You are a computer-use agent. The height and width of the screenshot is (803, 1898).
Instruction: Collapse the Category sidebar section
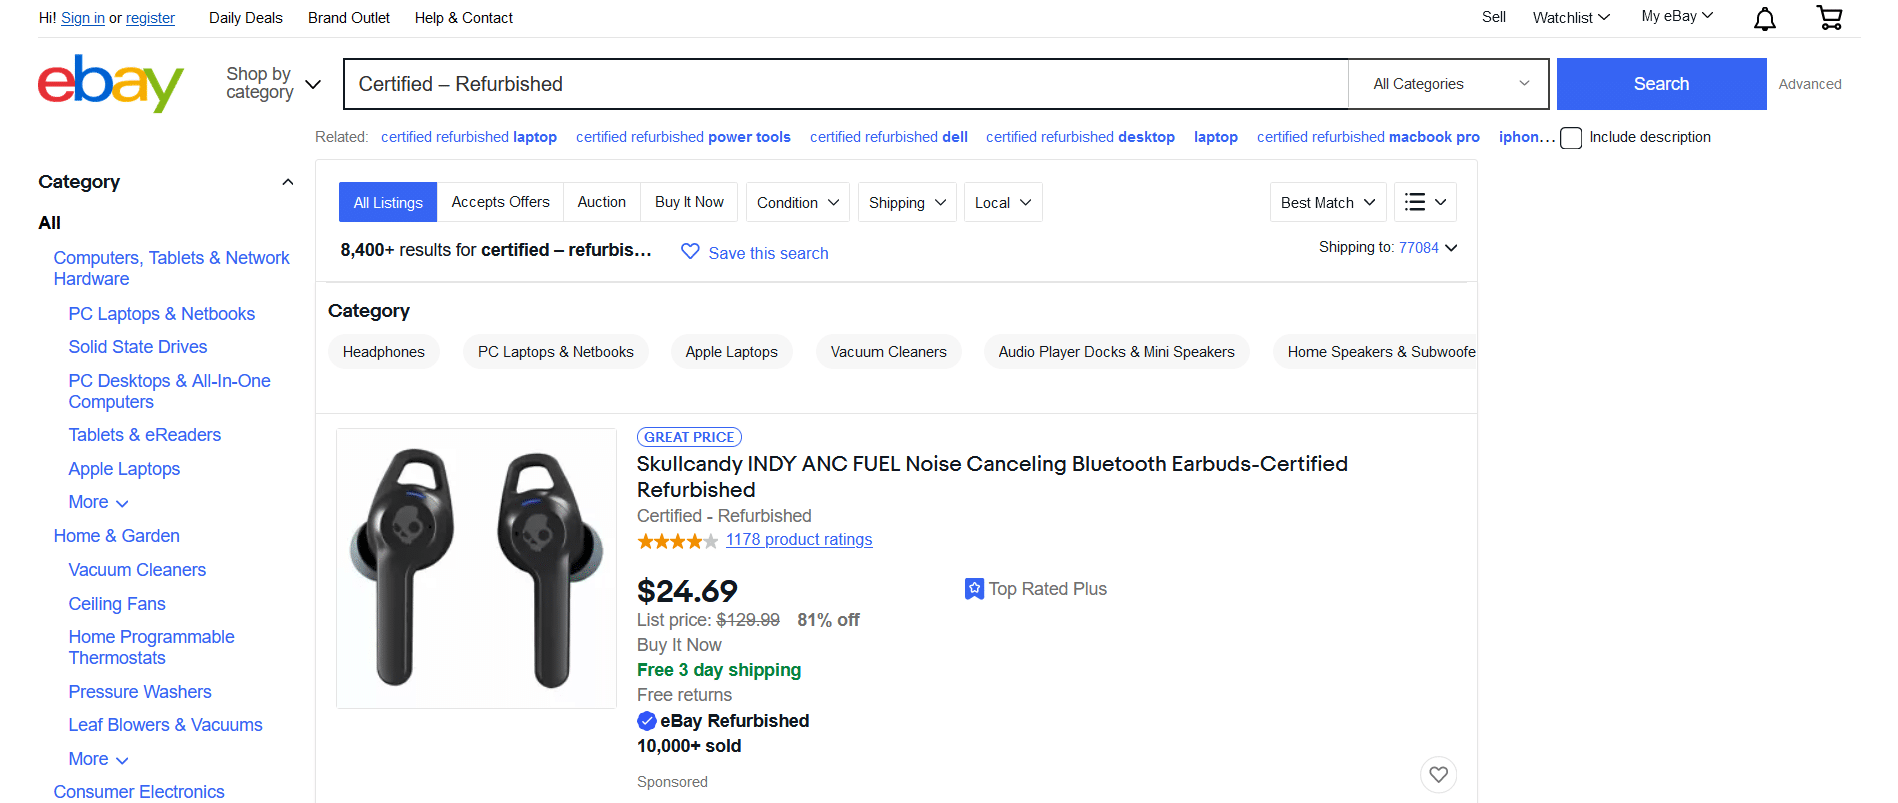click(x=288, y=182)
